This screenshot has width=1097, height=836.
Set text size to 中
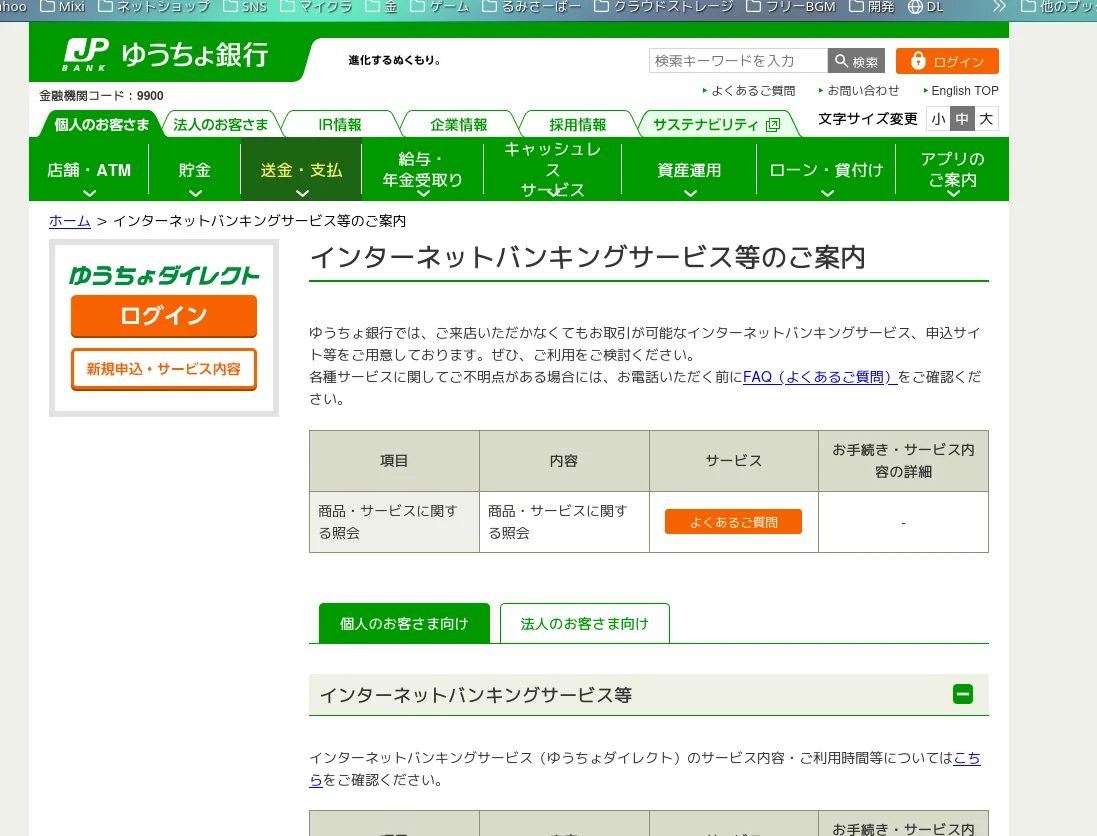pyautogui.click(x=961, y=119)
